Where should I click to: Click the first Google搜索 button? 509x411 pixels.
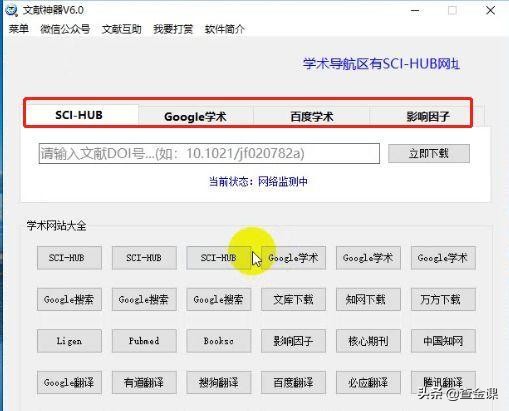click(69, 299)
